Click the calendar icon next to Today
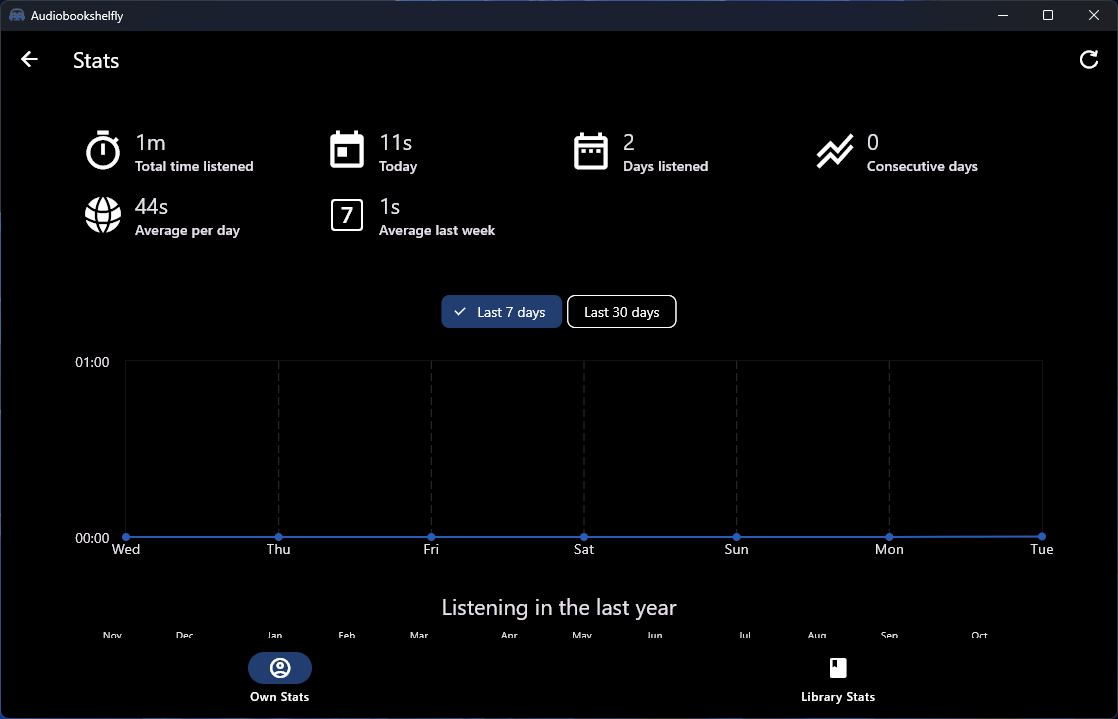 click(x=347, y=151)
